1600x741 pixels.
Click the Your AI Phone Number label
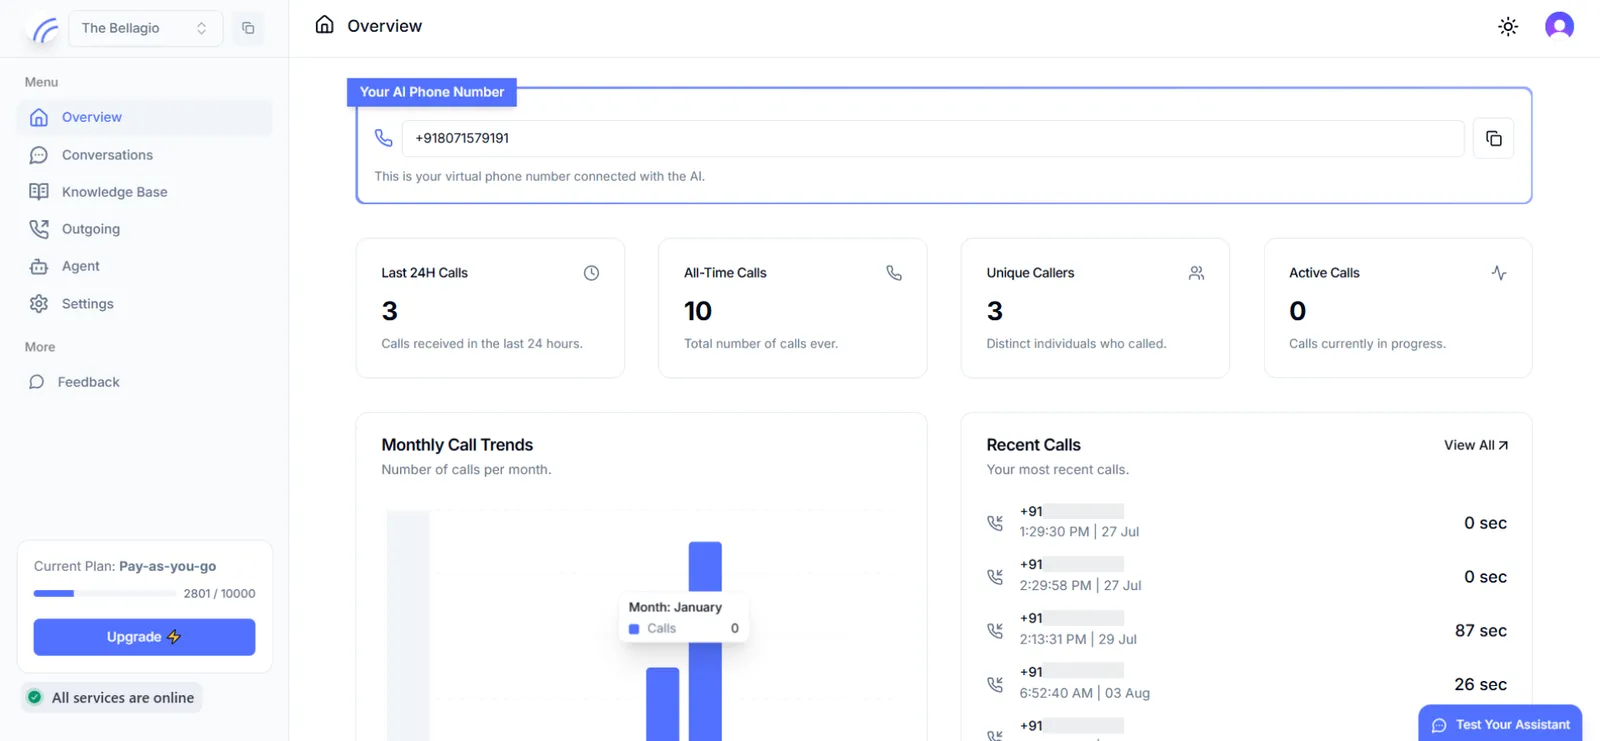432,92
